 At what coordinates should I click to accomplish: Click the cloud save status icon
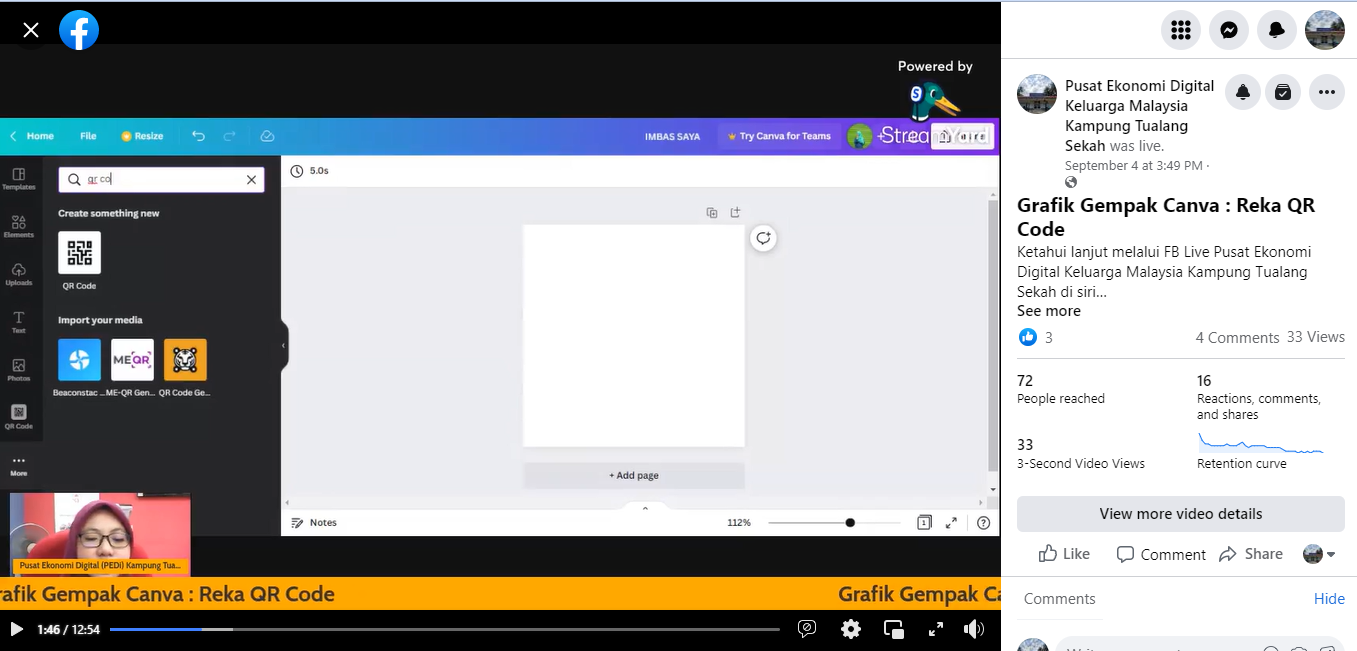coord(267,136)
